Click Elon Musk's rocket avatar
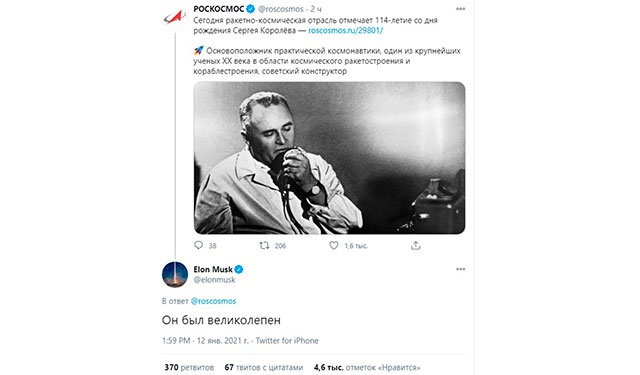This screenshot has height=375, width=640. [175, 274]
